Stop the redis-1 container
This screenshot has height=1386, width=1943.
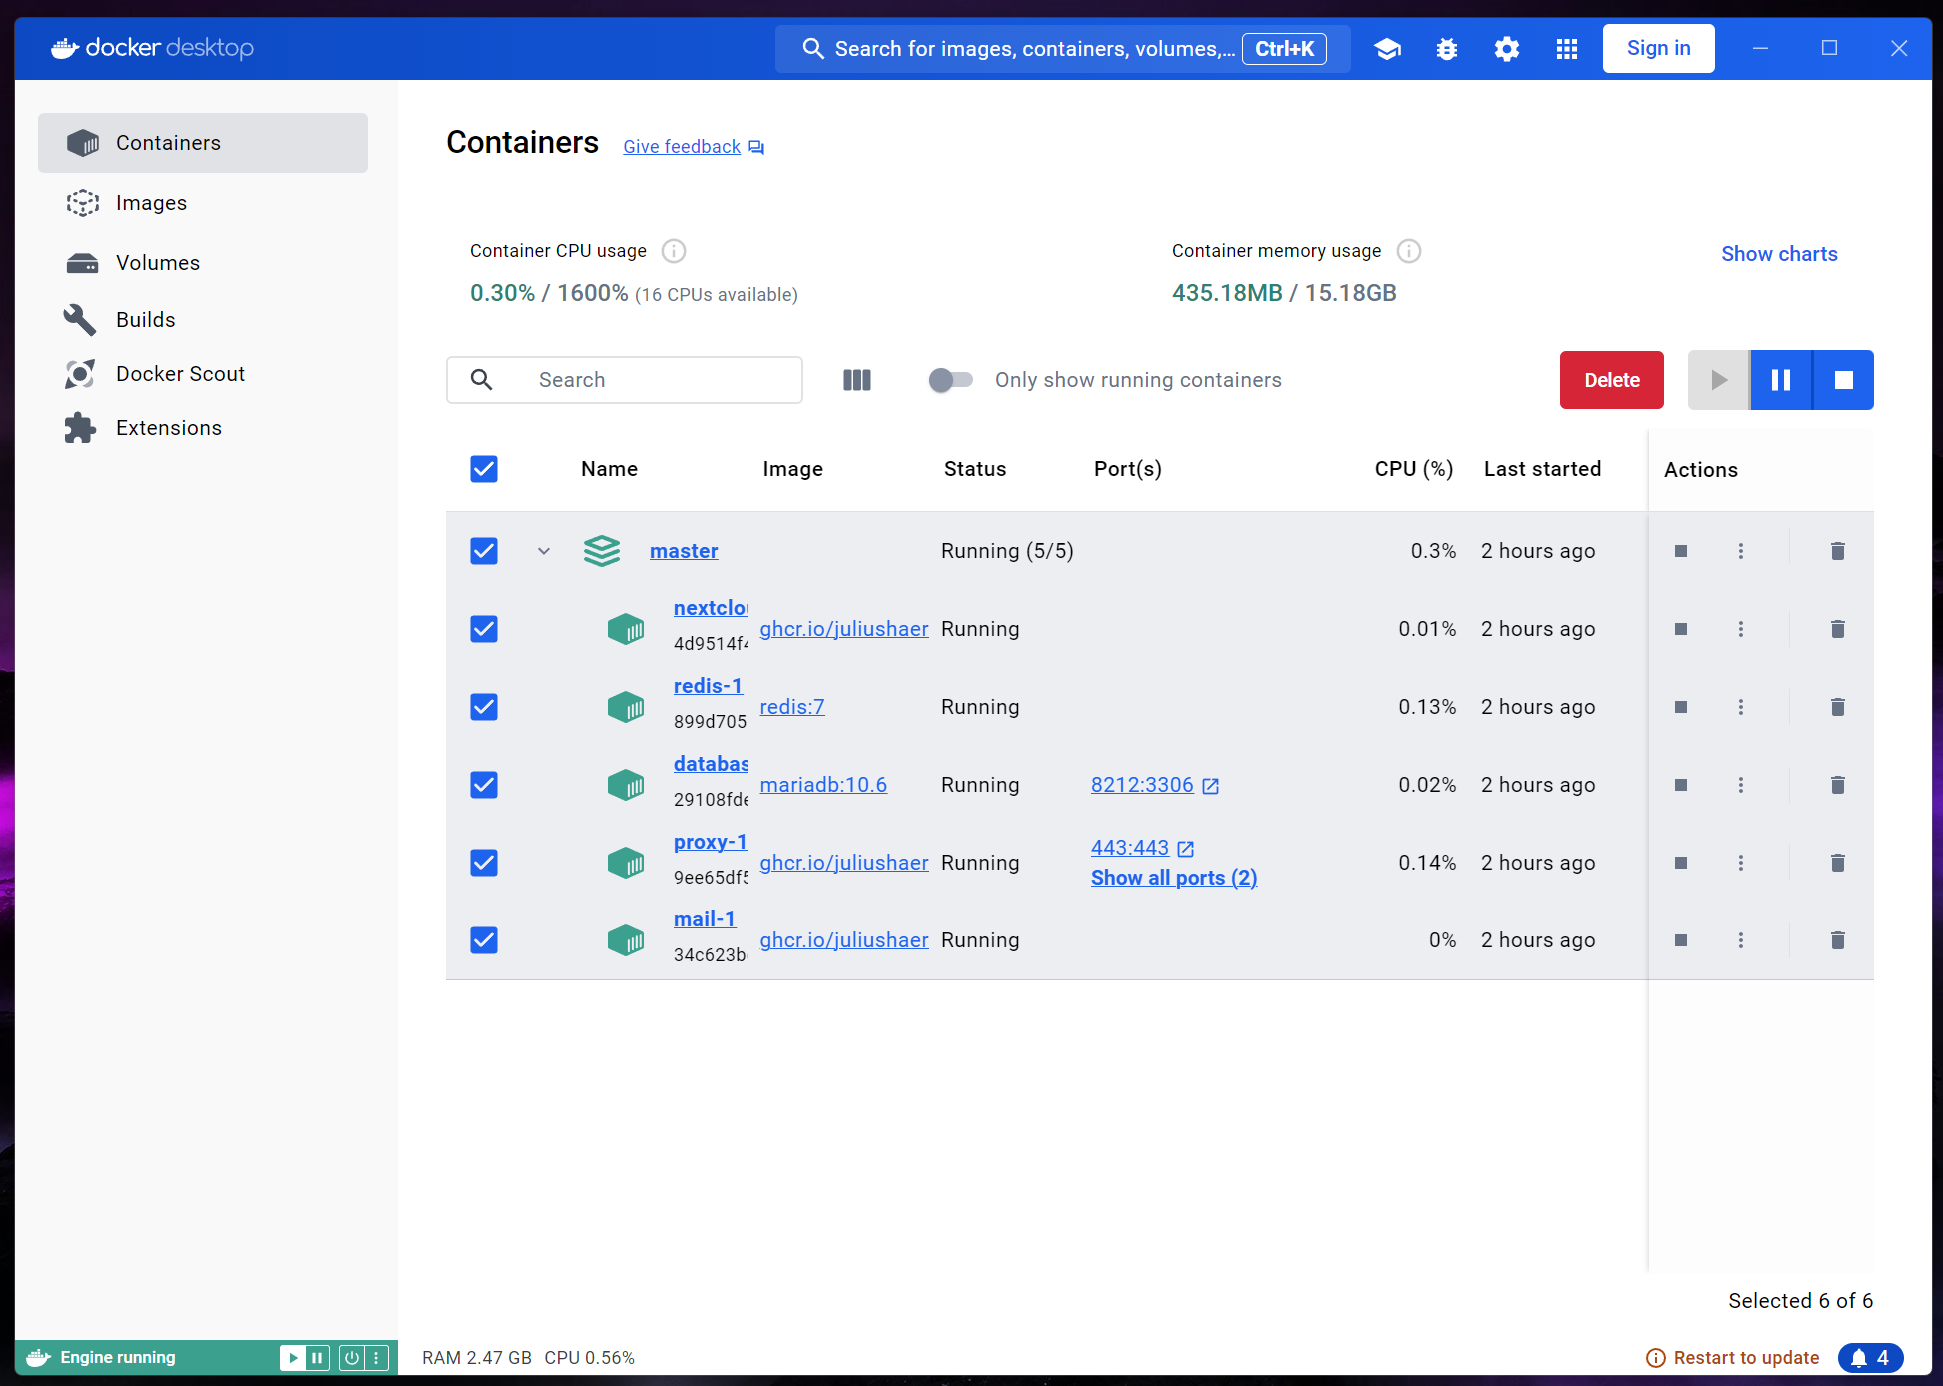1681,707
